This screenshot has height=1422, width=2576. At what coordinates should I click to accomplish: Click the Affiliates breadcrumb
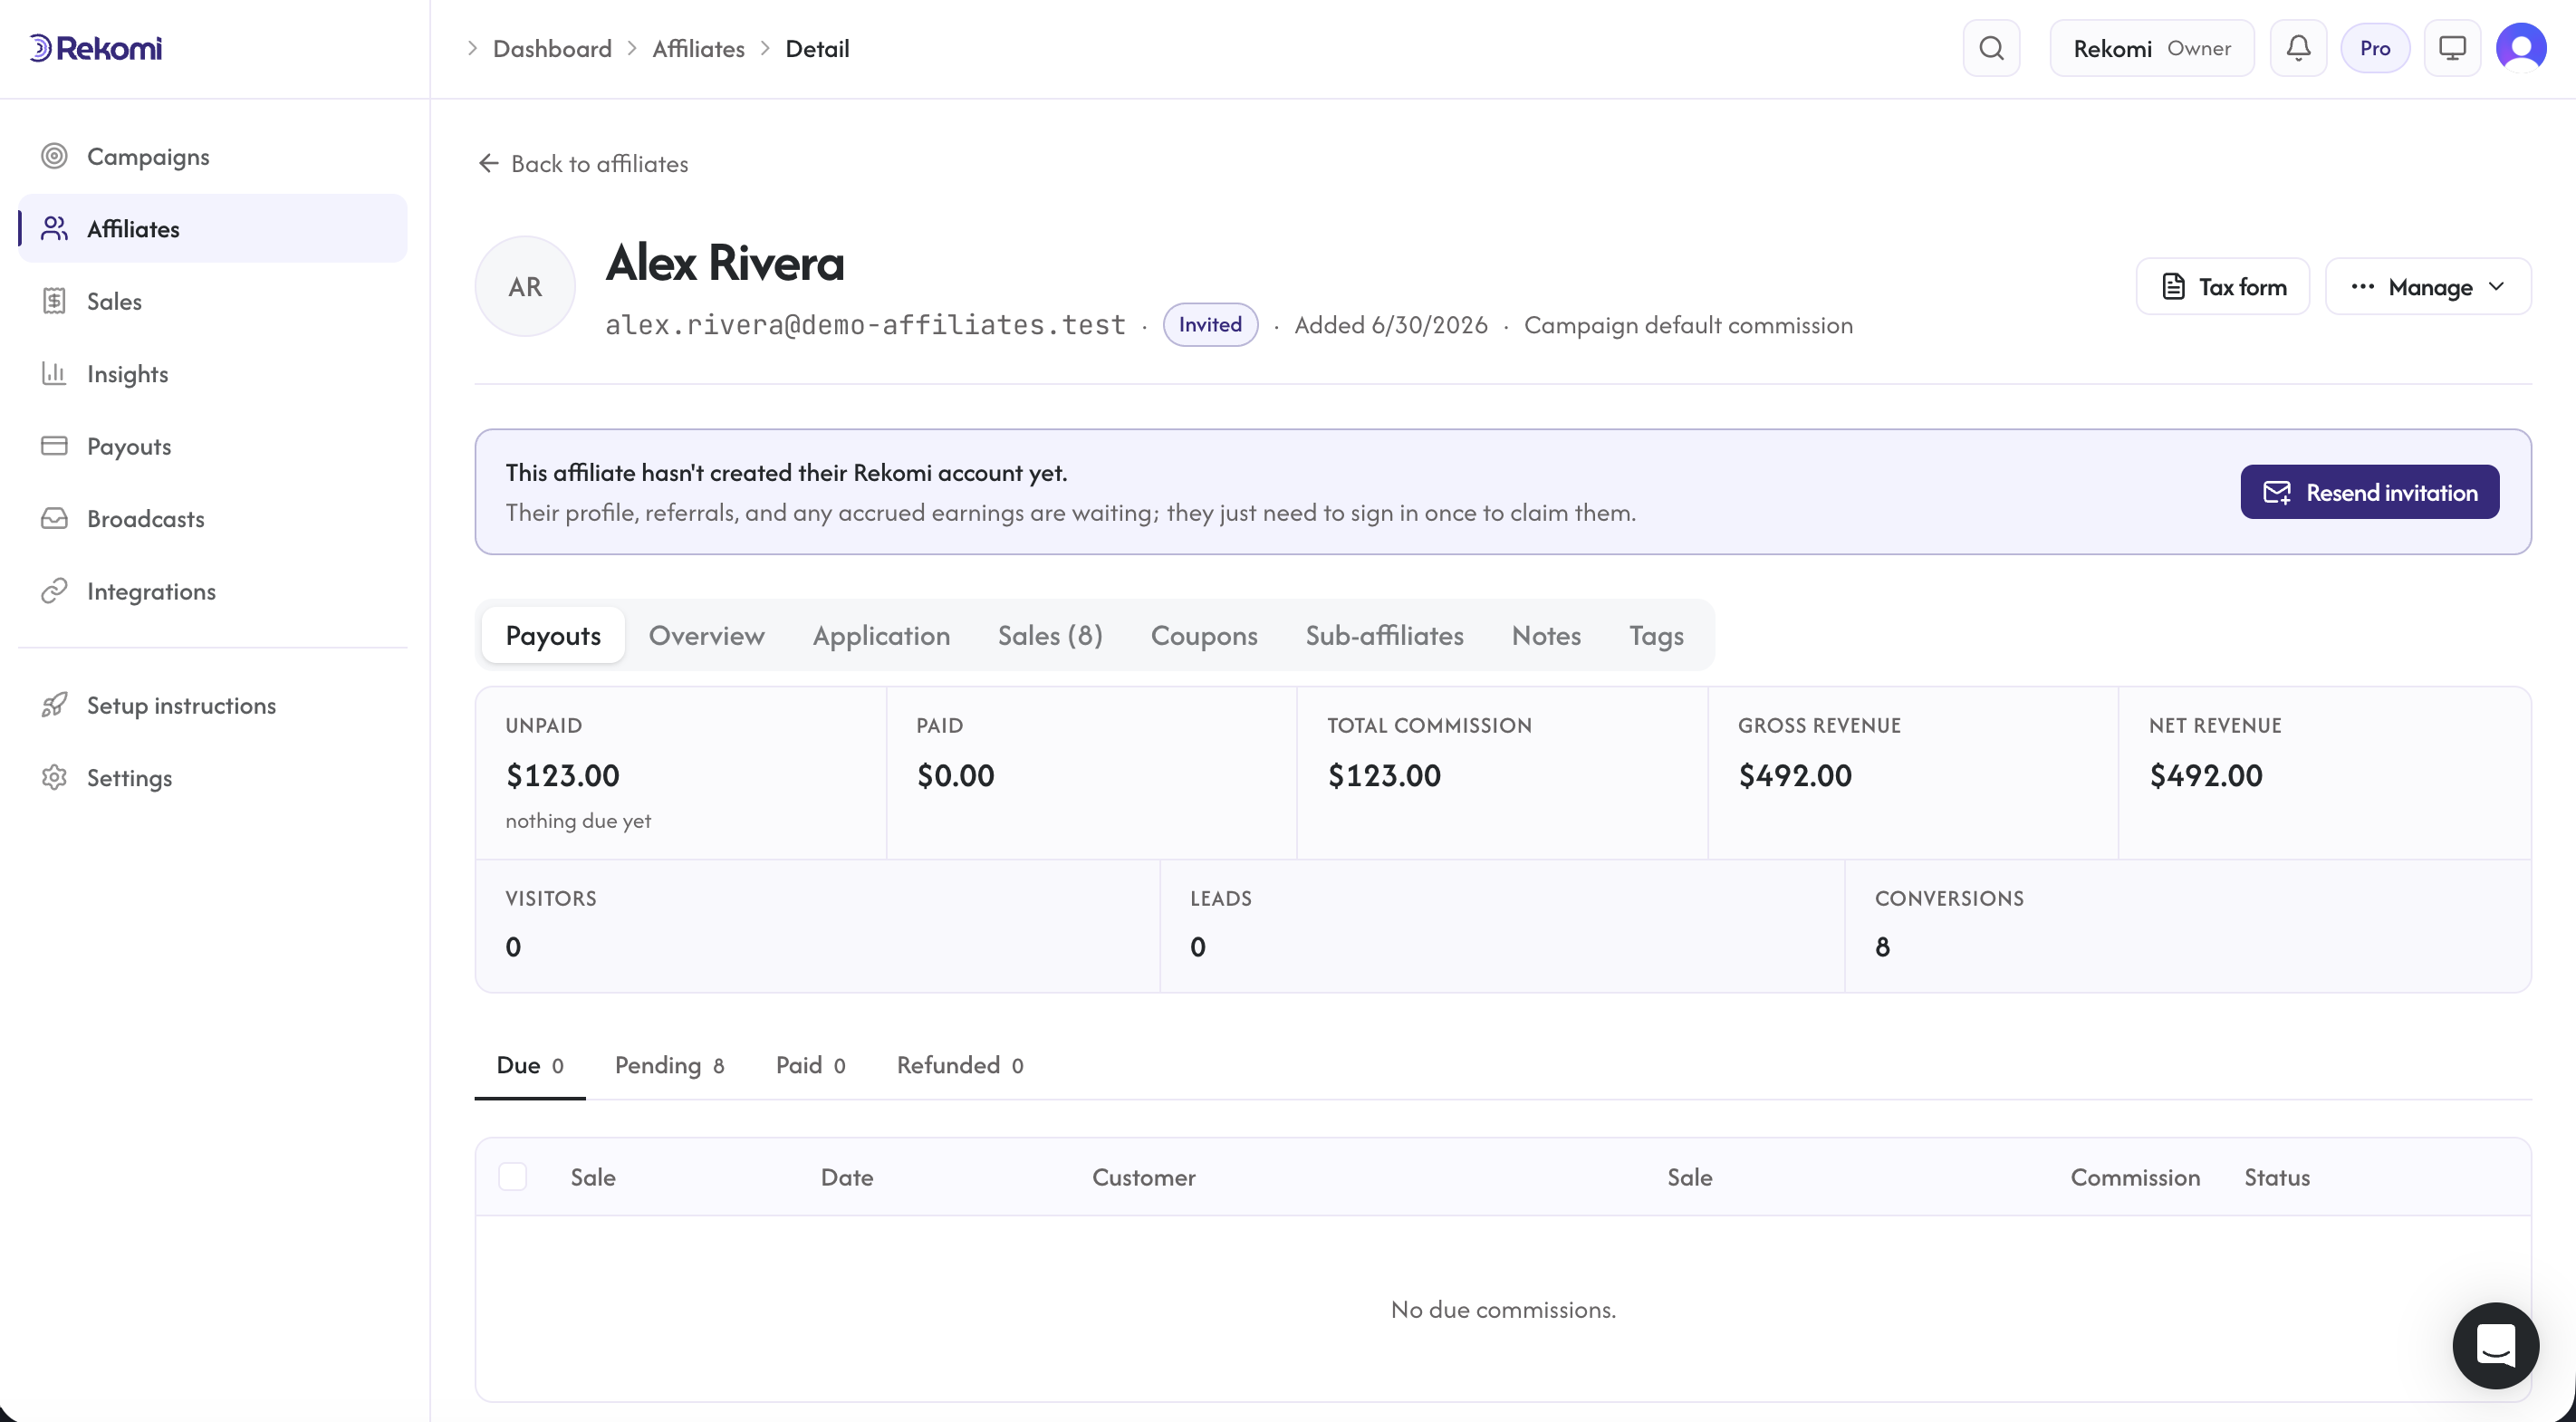point(698,48)
